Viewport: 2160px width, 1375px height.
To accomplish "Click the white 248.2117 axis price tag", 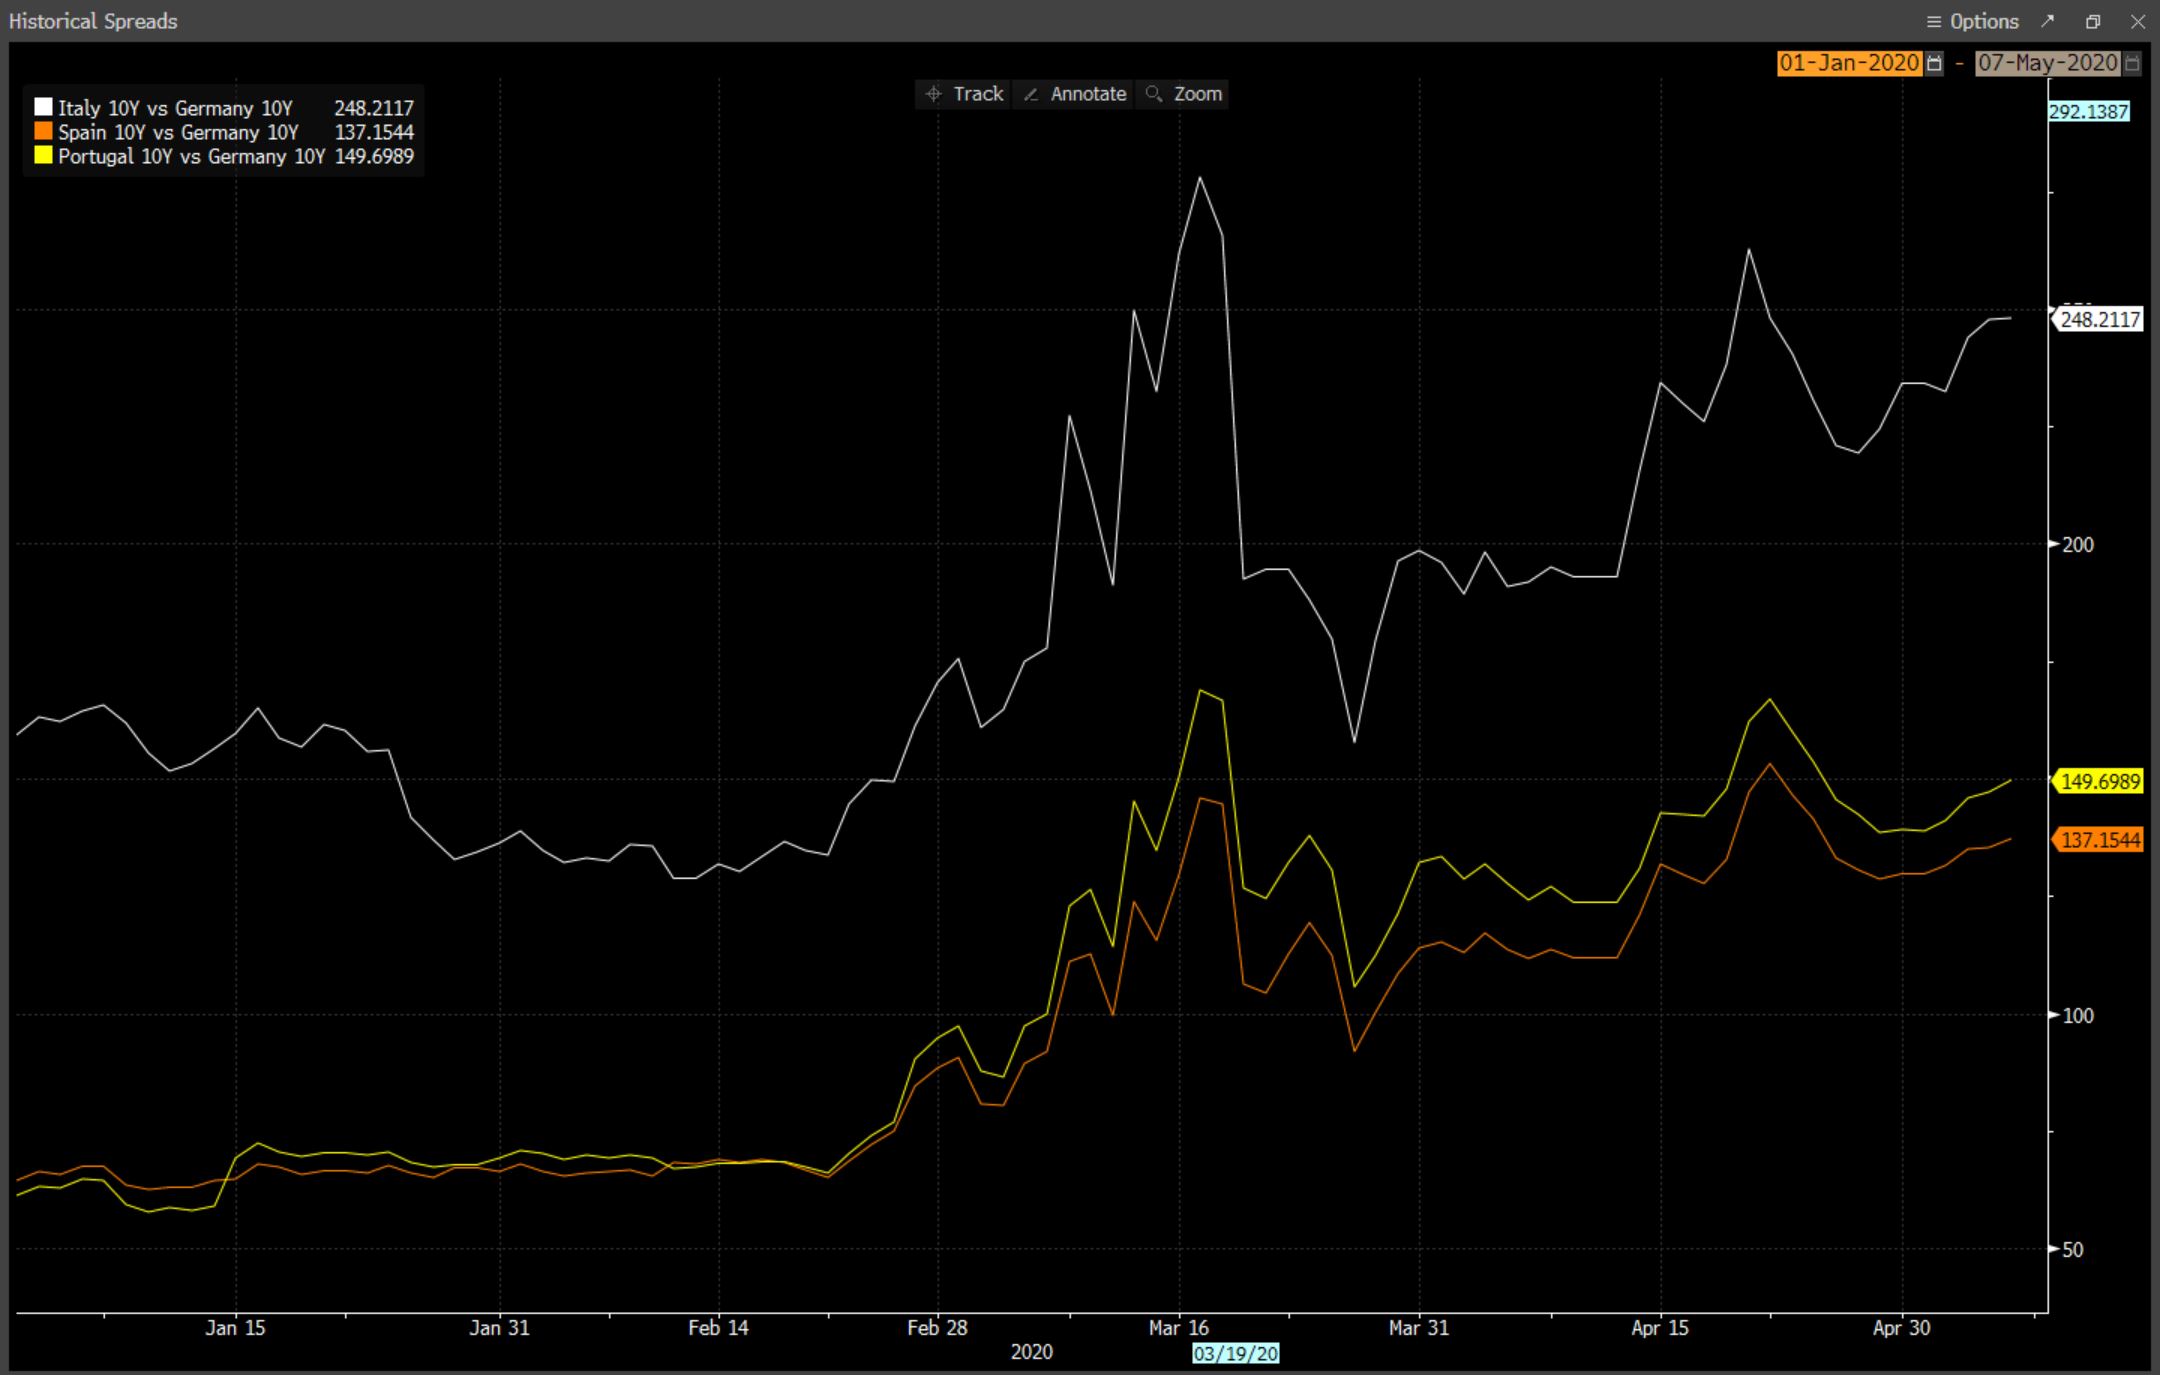I will tap(2098, 319).
